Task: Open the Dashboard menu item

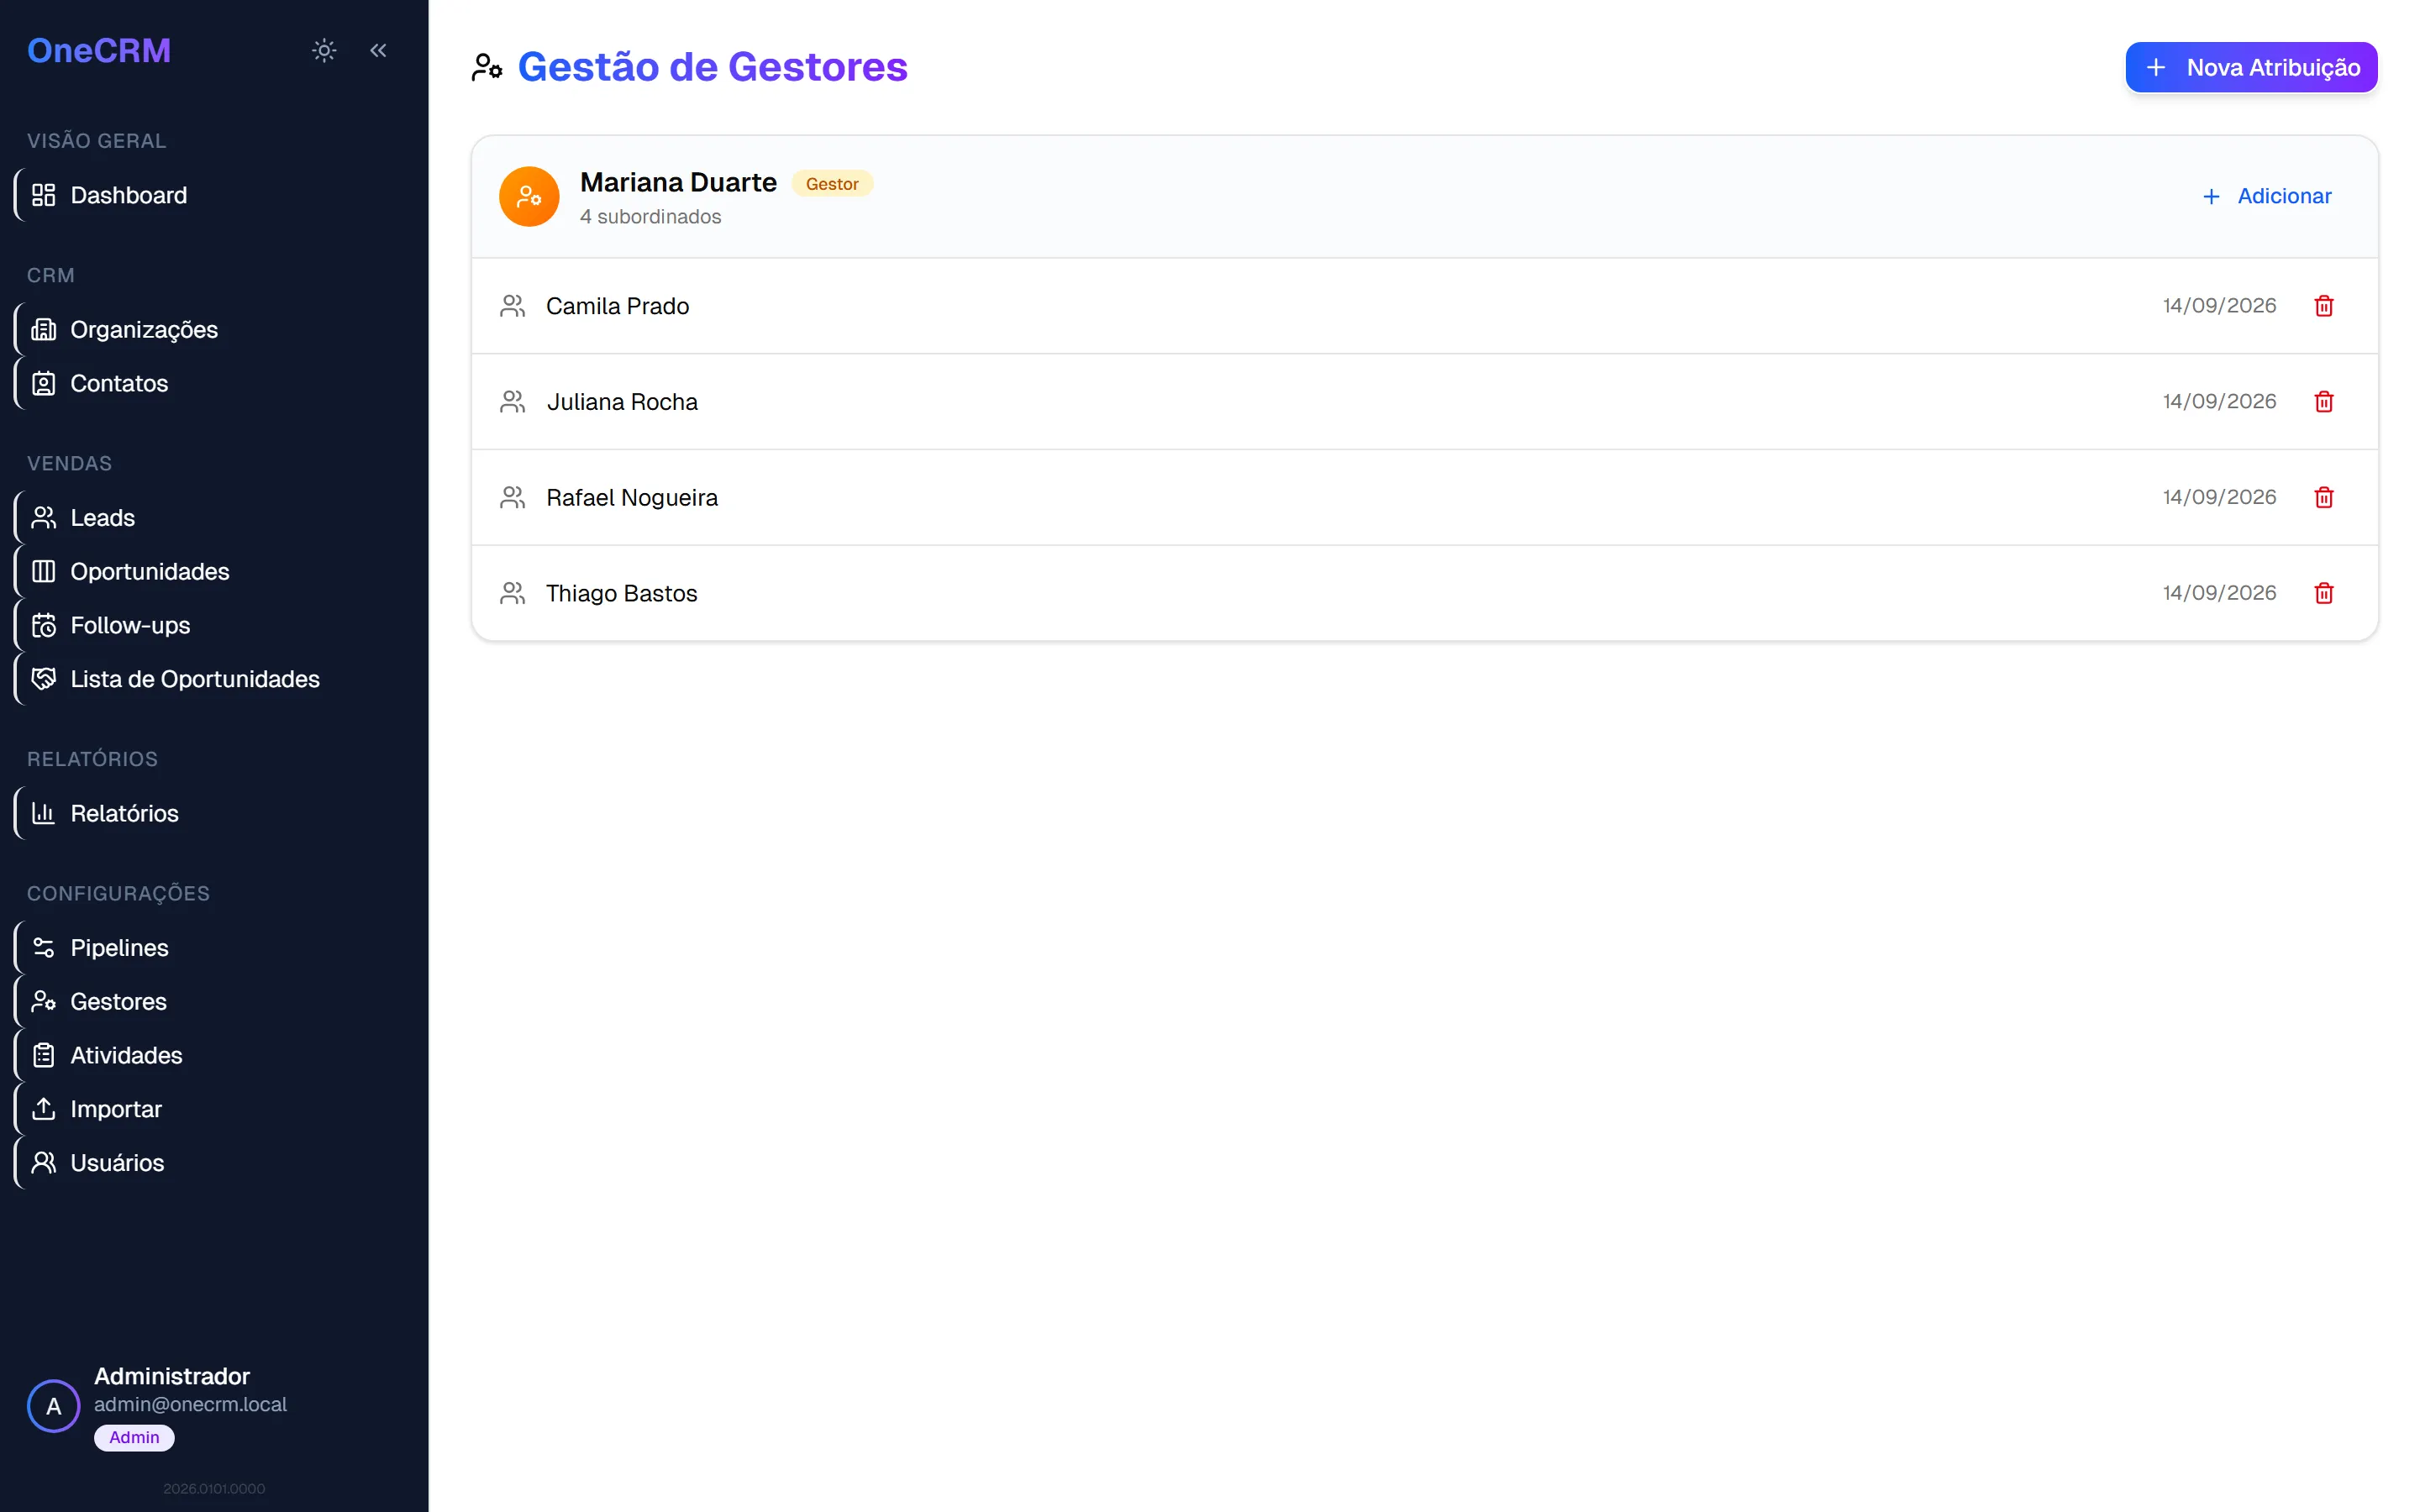Action: point(215,195)
